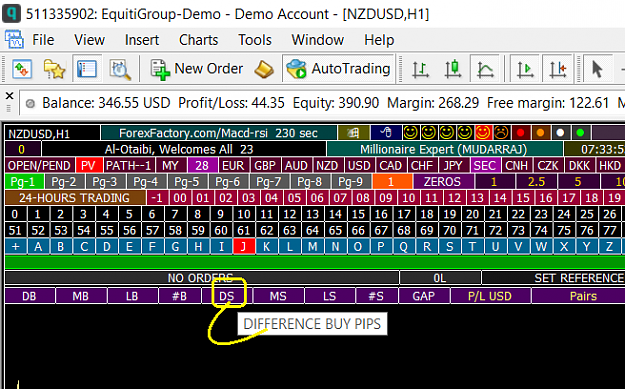Switch to line chart display
This screenshot has height=389, width=625.
pos(485,69)
